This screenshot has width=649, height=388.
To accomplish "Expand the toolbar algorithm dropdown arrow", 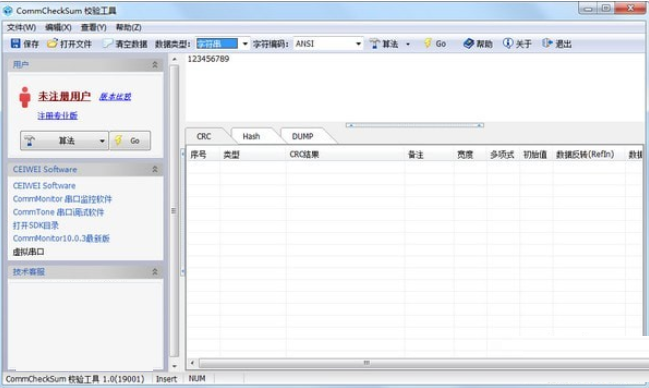I will [408, 44].
